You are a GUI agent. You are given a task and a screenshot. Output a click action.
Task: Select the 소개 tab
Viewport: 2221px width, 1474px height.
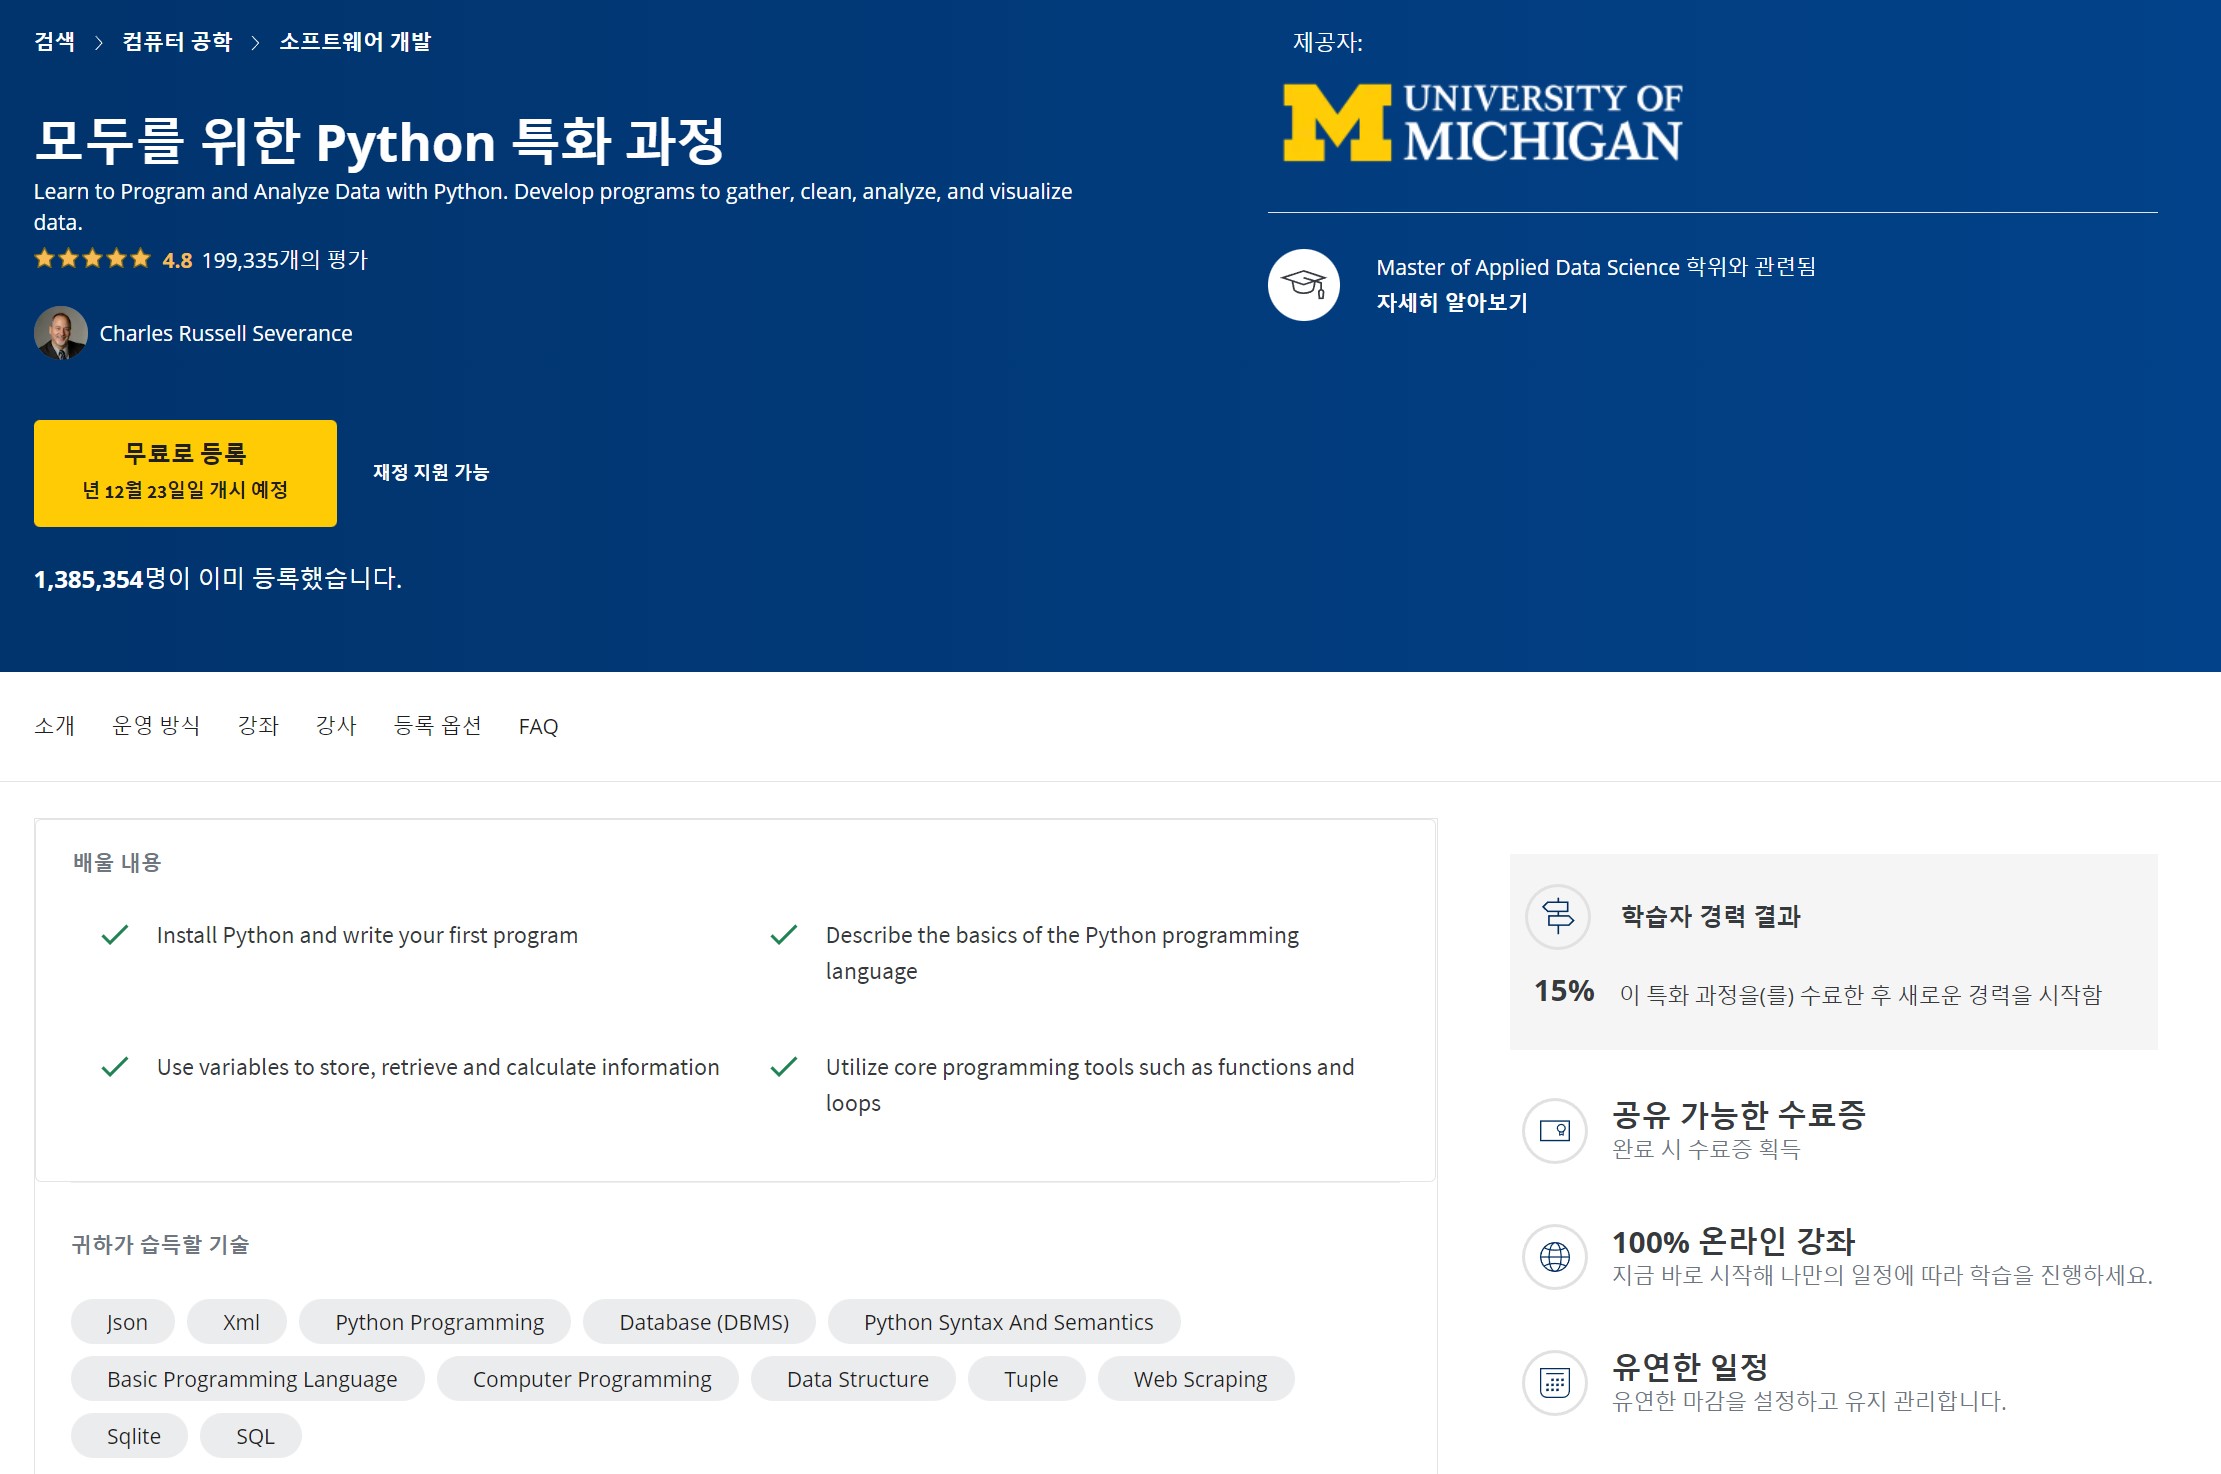[54, 726]
